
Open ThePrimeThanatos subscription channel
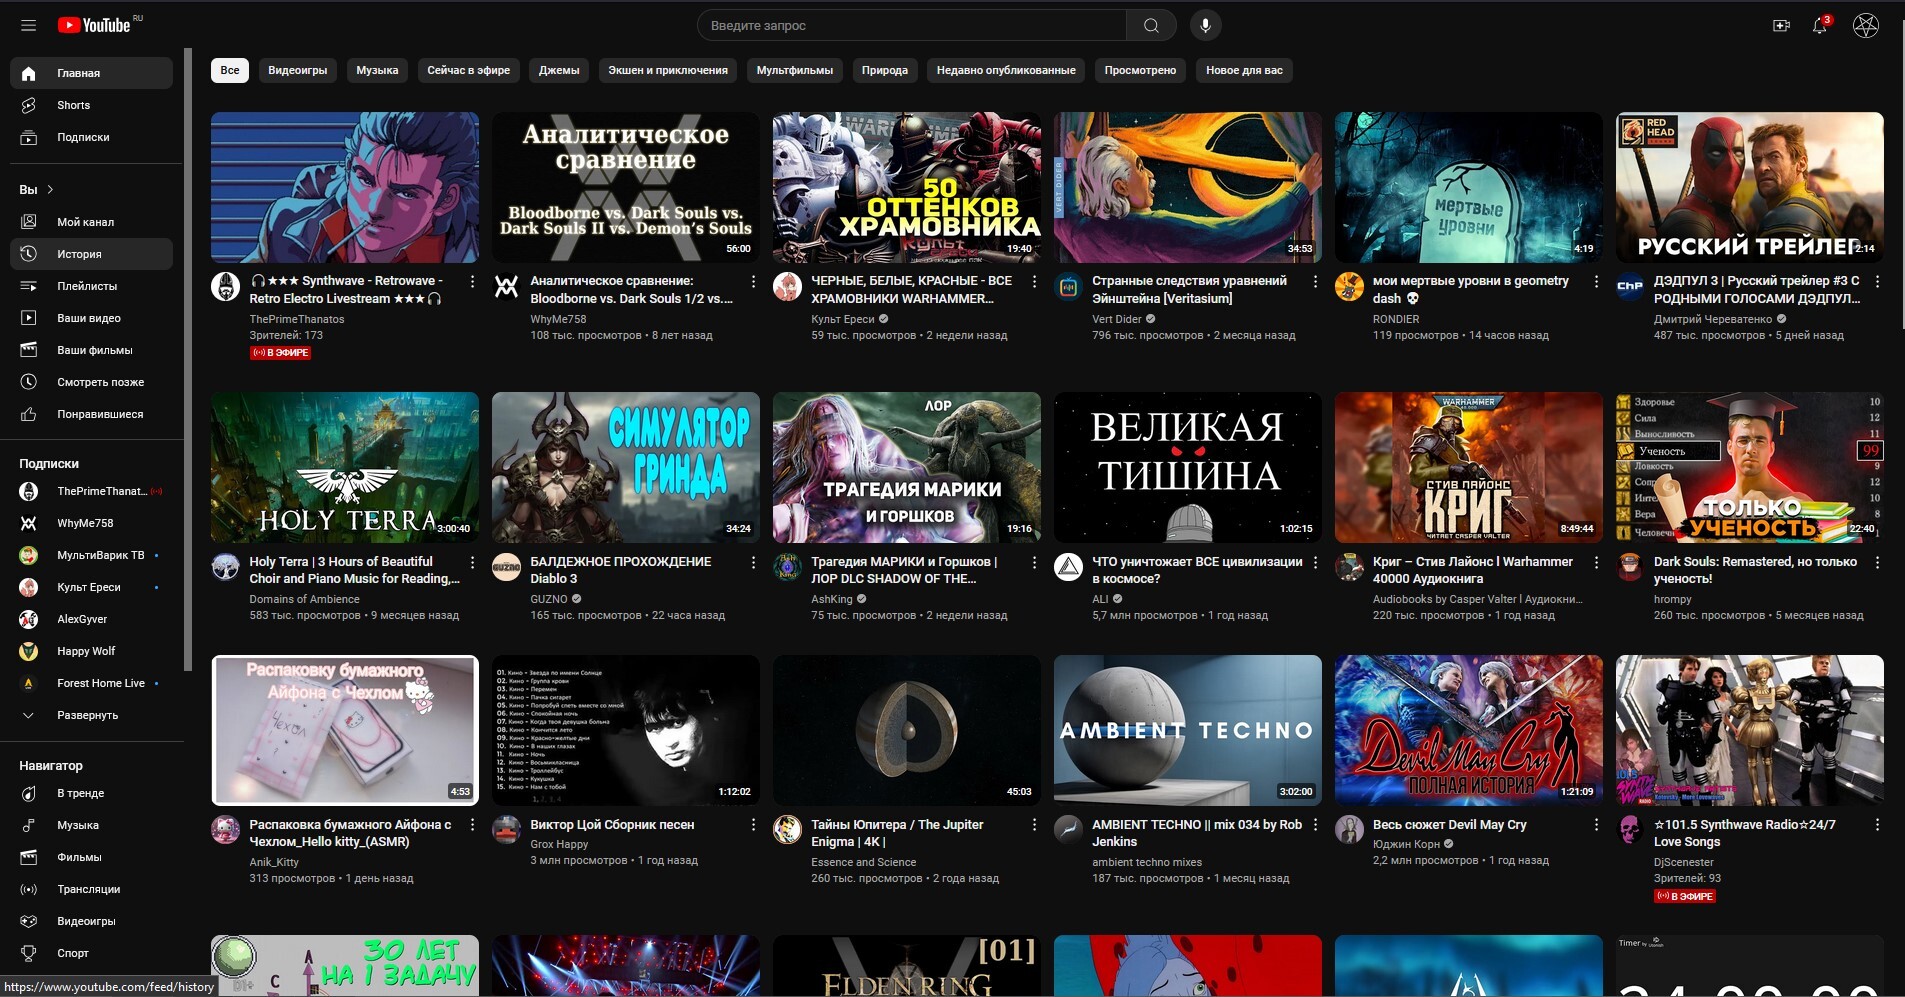click(91, 491)
